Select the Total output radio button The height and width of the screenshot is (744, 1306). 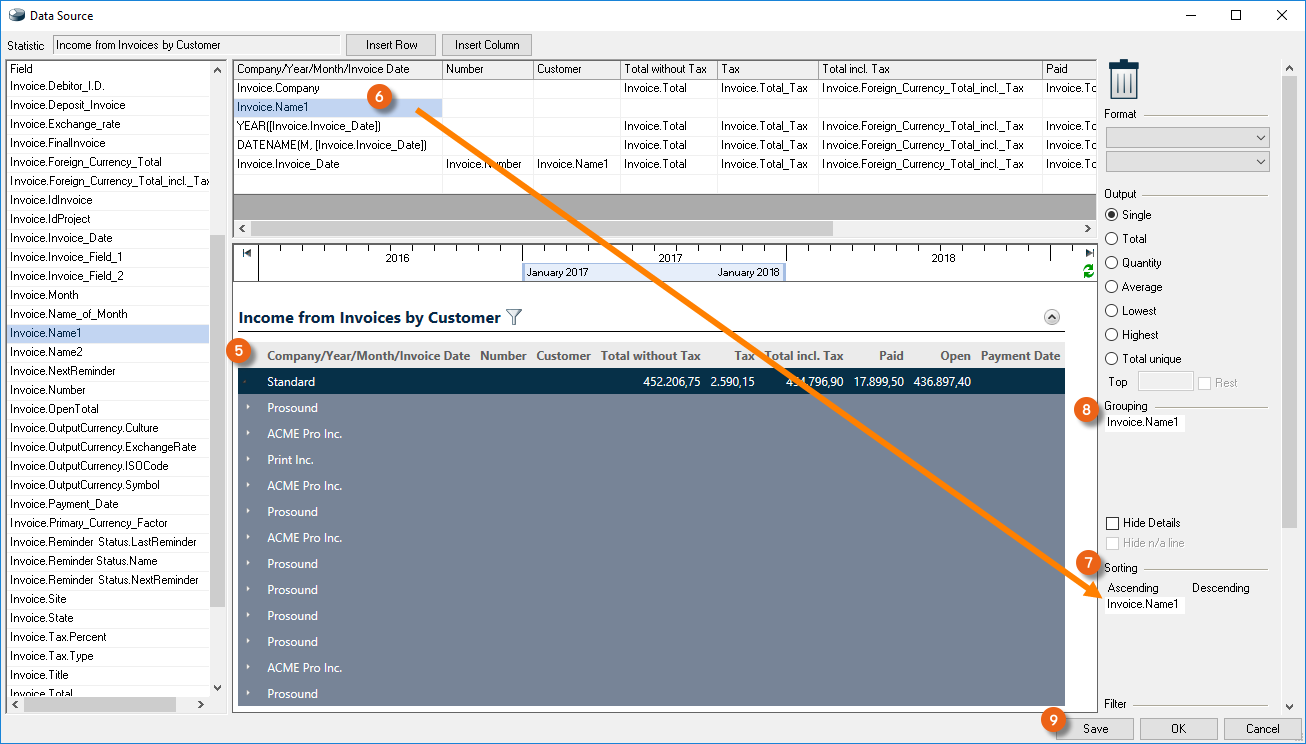click(1111, 239)
